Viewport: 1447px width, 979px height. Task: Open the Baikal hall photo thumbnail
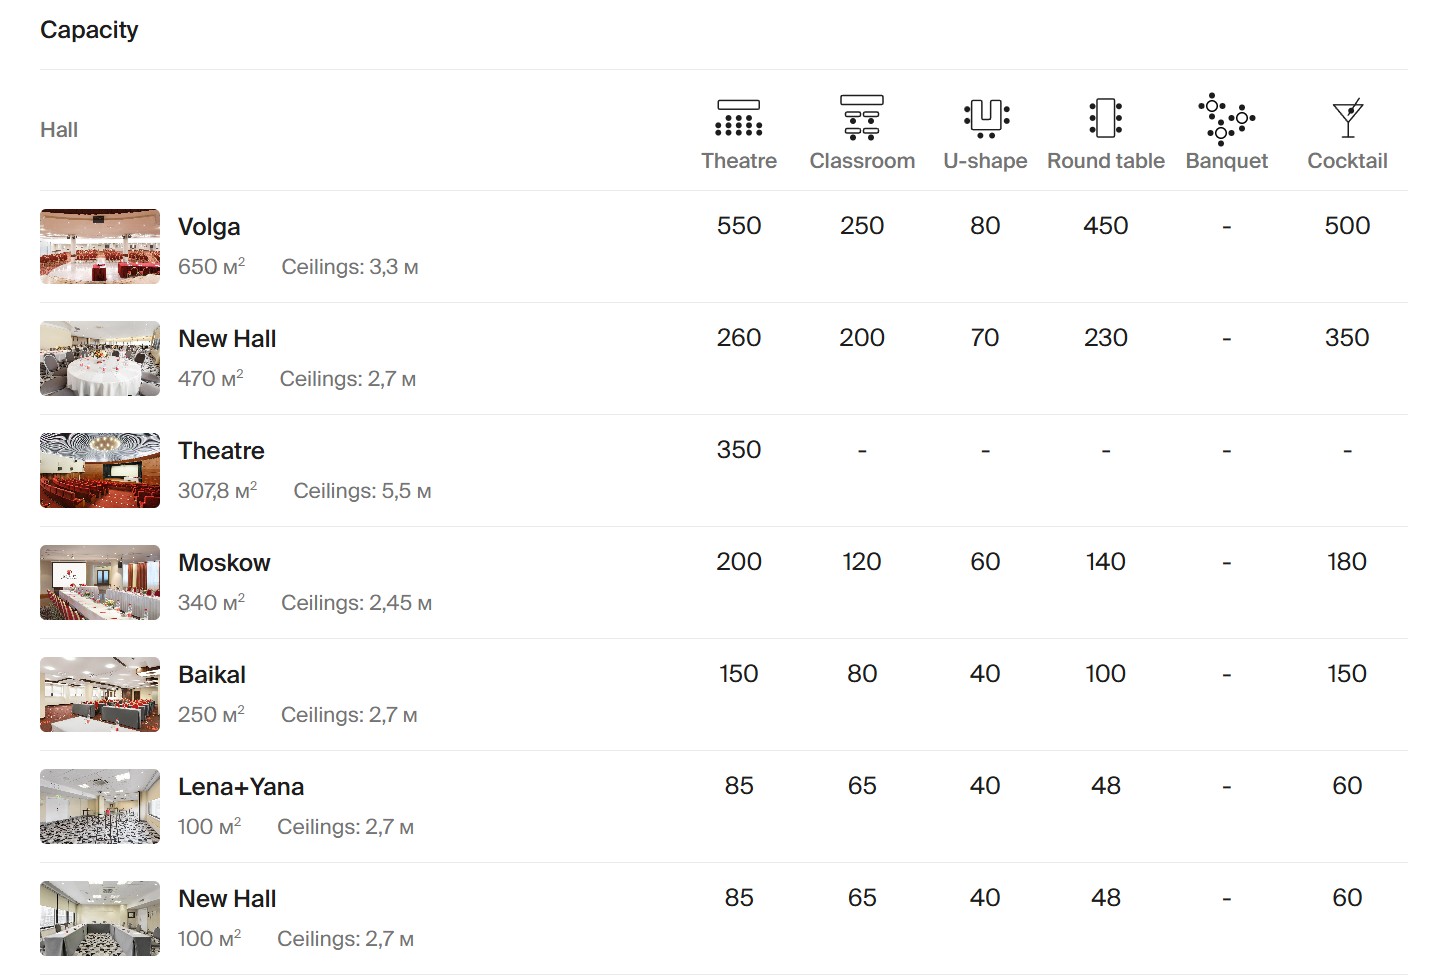coord(100,694)
